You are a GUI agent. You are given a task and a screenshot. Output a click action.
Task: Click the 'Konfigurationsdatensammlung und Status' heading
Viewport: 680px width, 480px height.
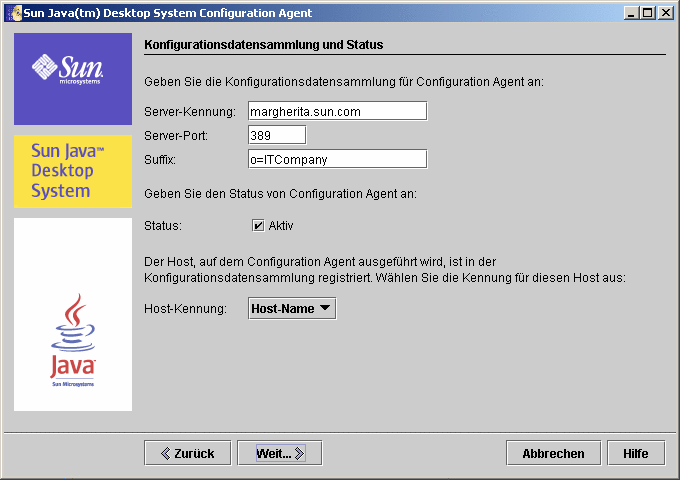pos(264,45)
